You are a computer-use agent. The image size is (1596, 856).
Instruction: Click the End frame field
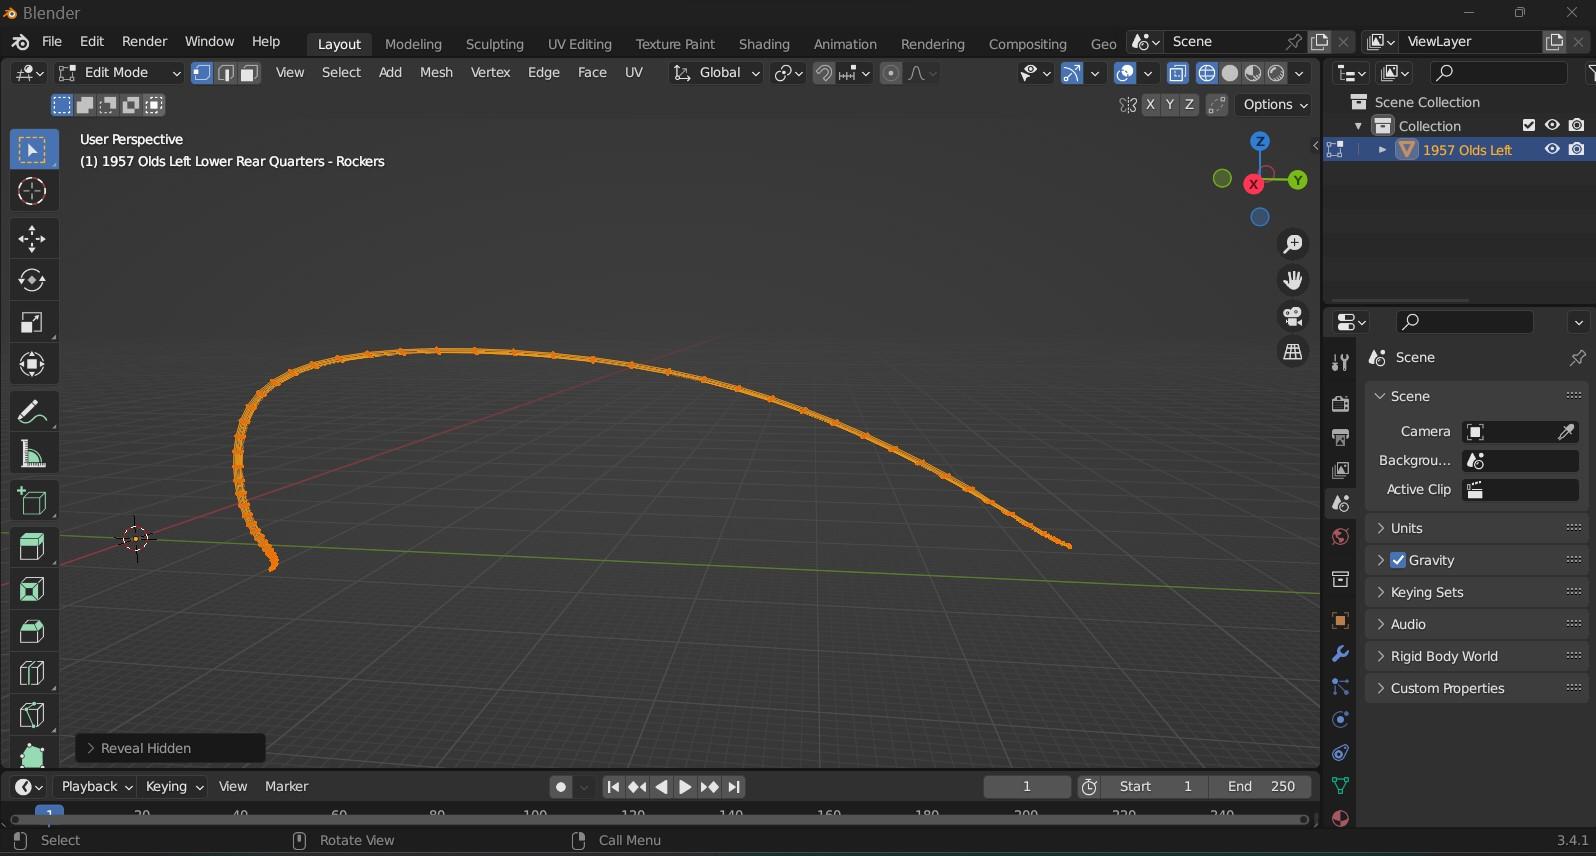tap(1262, 787)
